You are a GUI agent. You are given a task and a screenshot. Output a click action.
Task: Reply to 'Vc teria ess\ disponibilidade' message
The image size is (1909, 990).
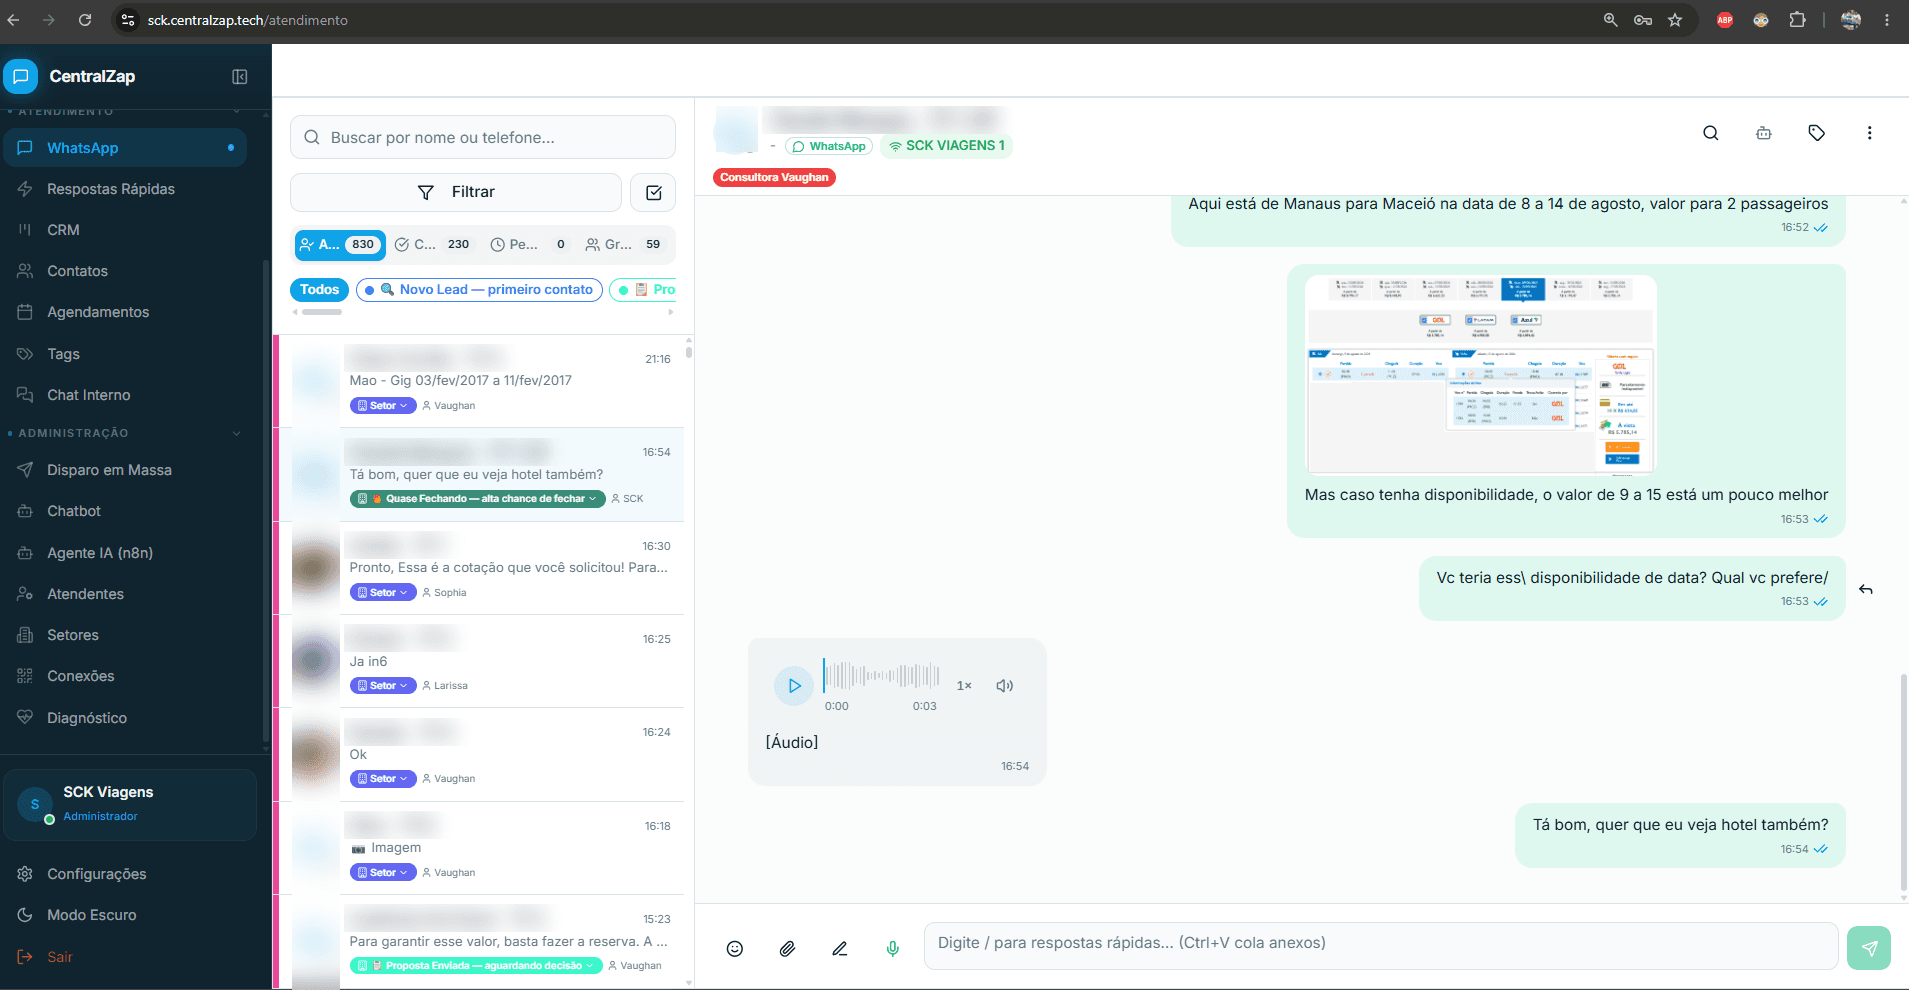[x=1866, y=589]
